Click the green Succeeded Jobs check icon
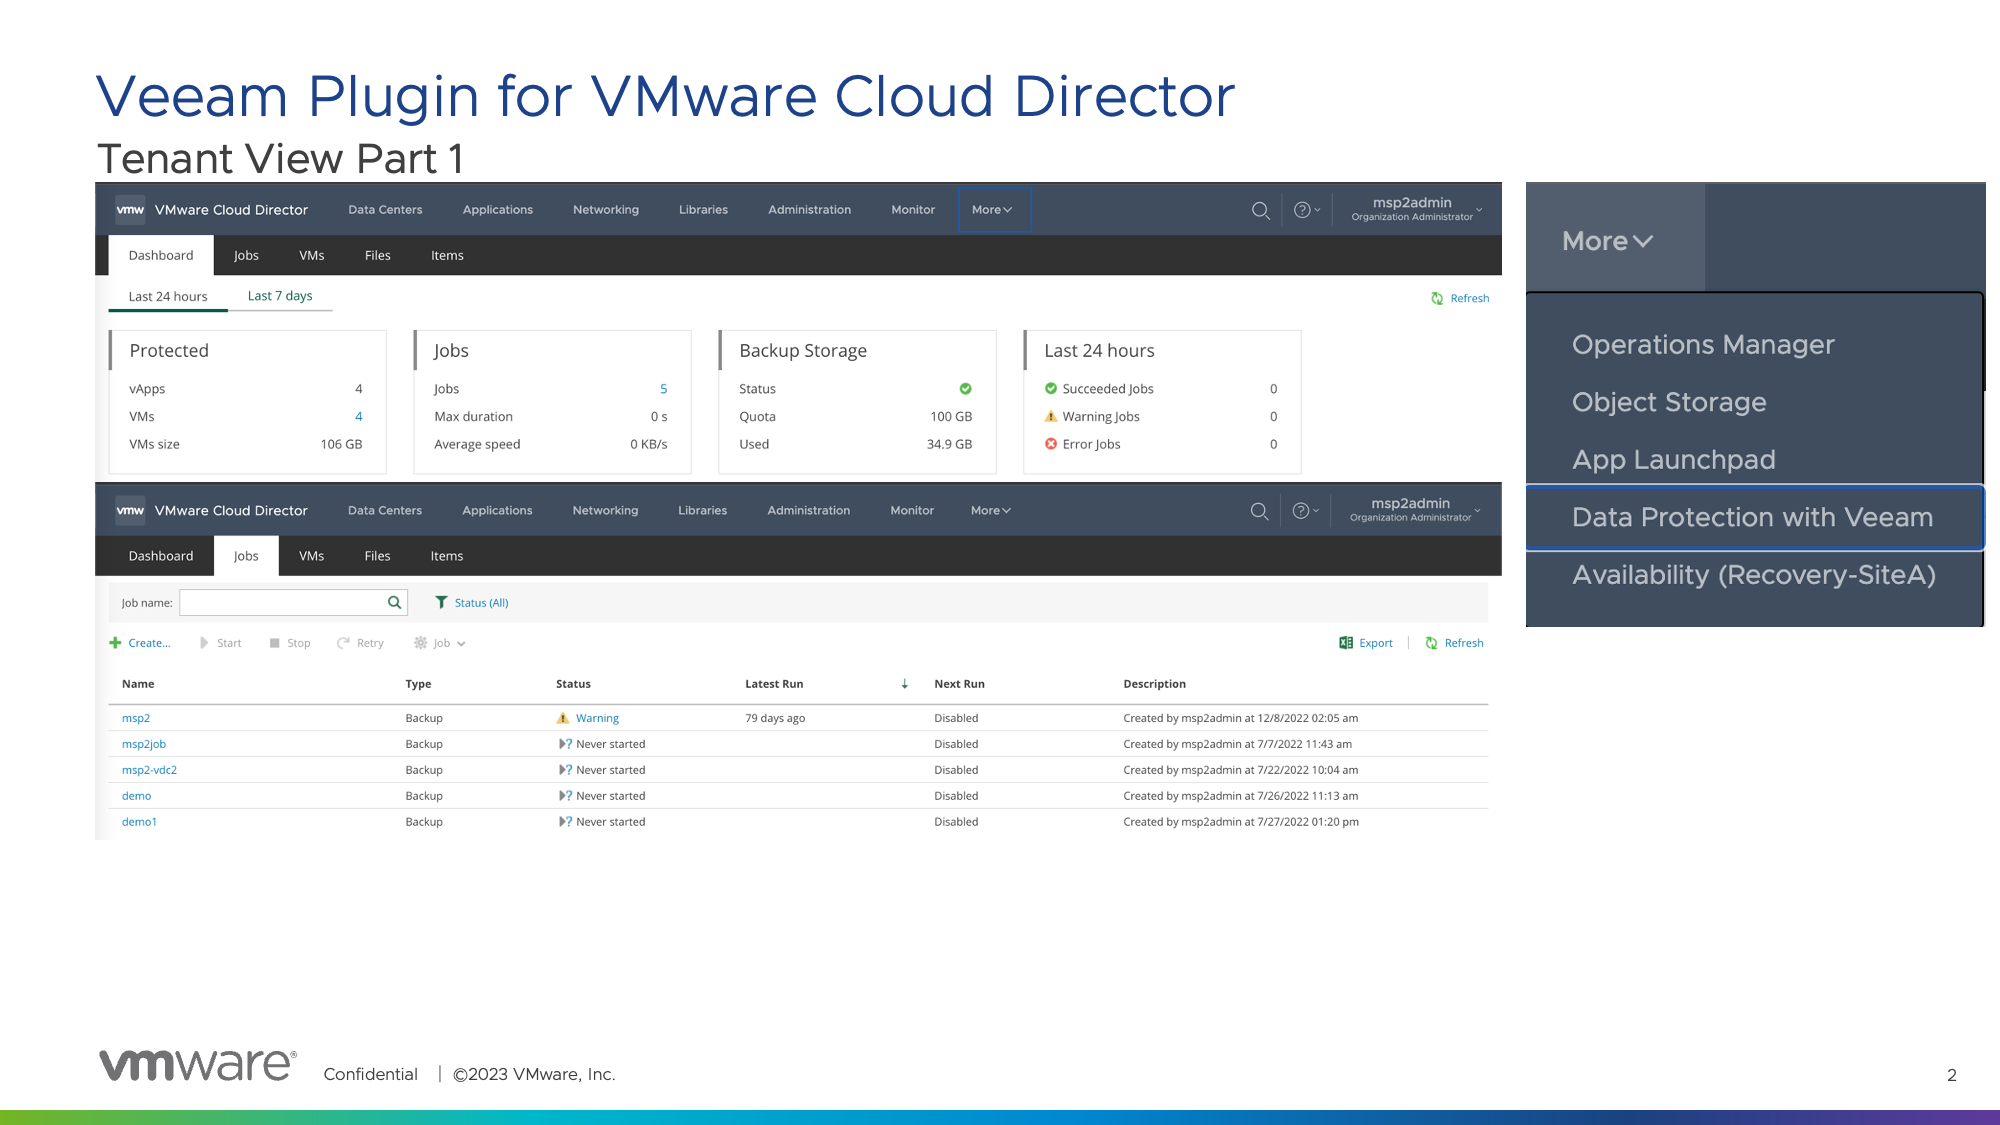This screenshot has width=2000, height=1125. (1051, 388)
